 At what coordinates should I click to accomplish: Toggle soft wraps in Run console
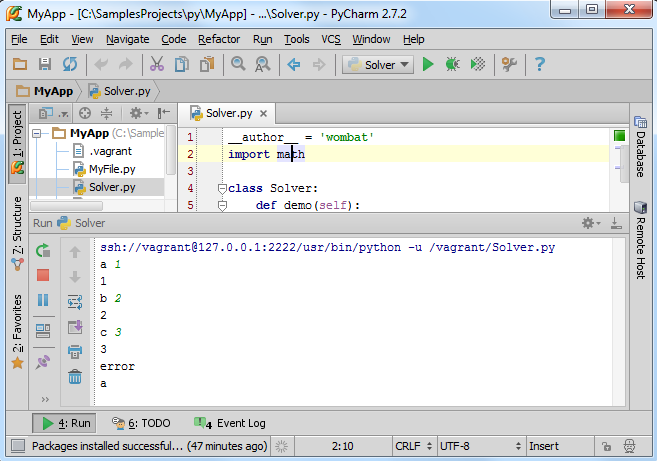pyautogui.click(x=75, y=302)
